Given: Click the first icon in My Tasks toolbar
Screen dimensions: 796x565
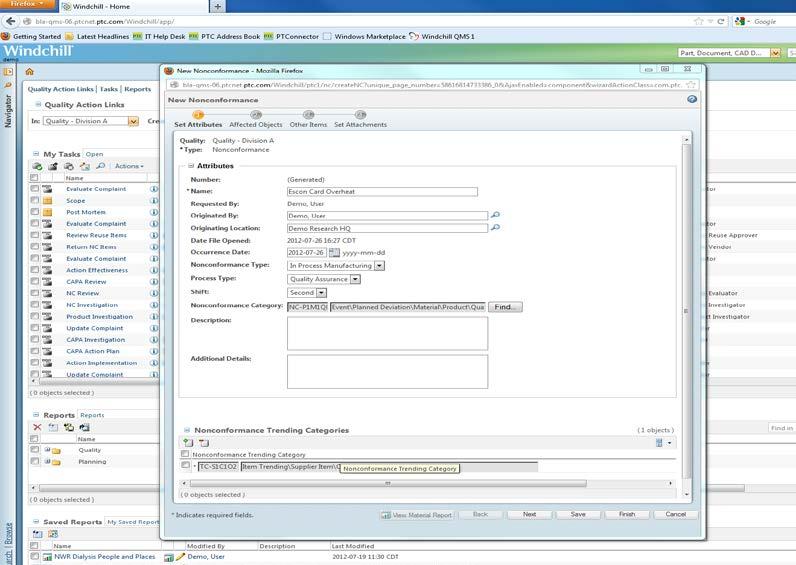Looking at the screenshot, I should (37, 166).
